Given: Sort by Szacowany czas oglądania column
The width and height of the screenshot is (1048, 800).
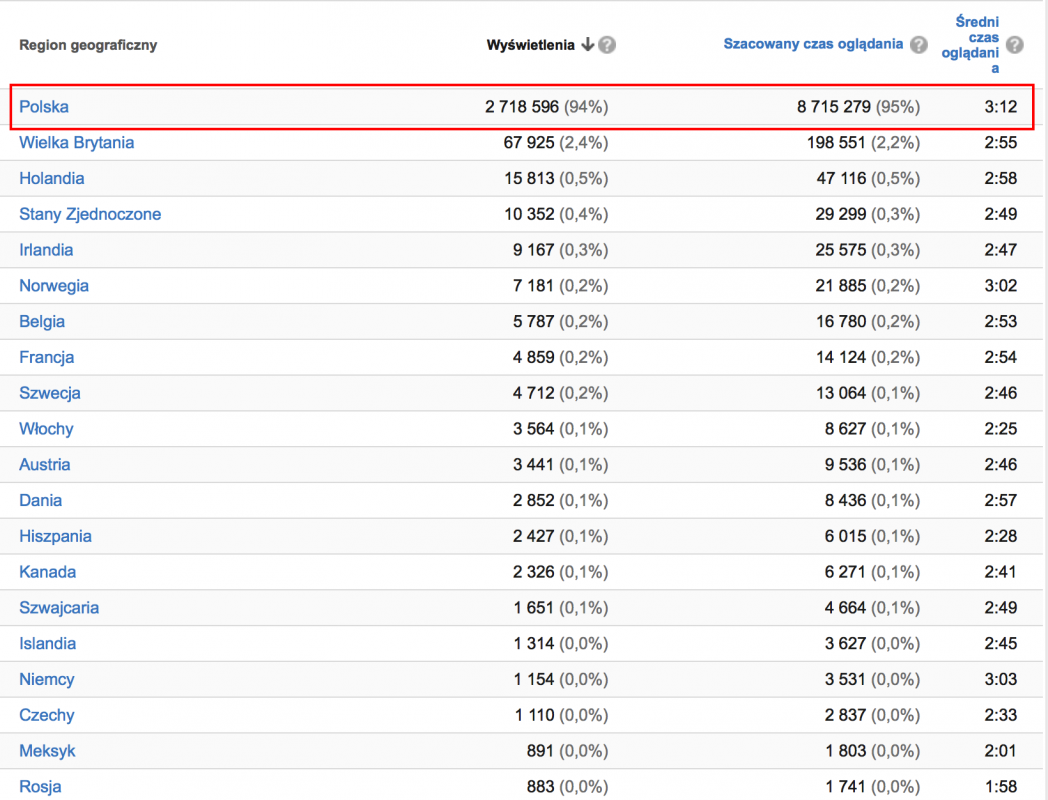Looking at the screenshot, I should coord(813,45).
